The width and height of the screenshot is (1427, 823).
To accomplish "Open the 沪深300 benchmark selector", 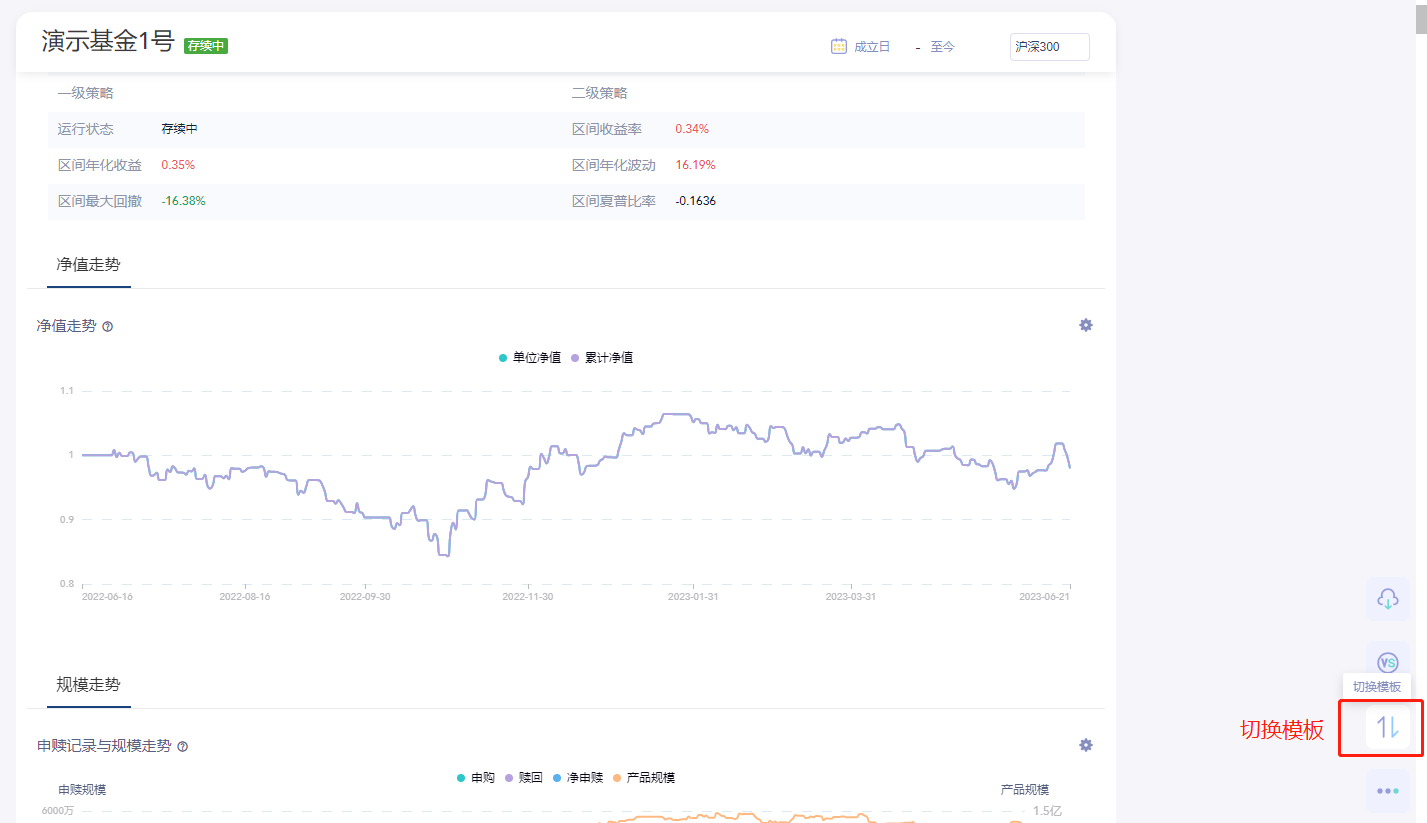I will [1049, 47].
